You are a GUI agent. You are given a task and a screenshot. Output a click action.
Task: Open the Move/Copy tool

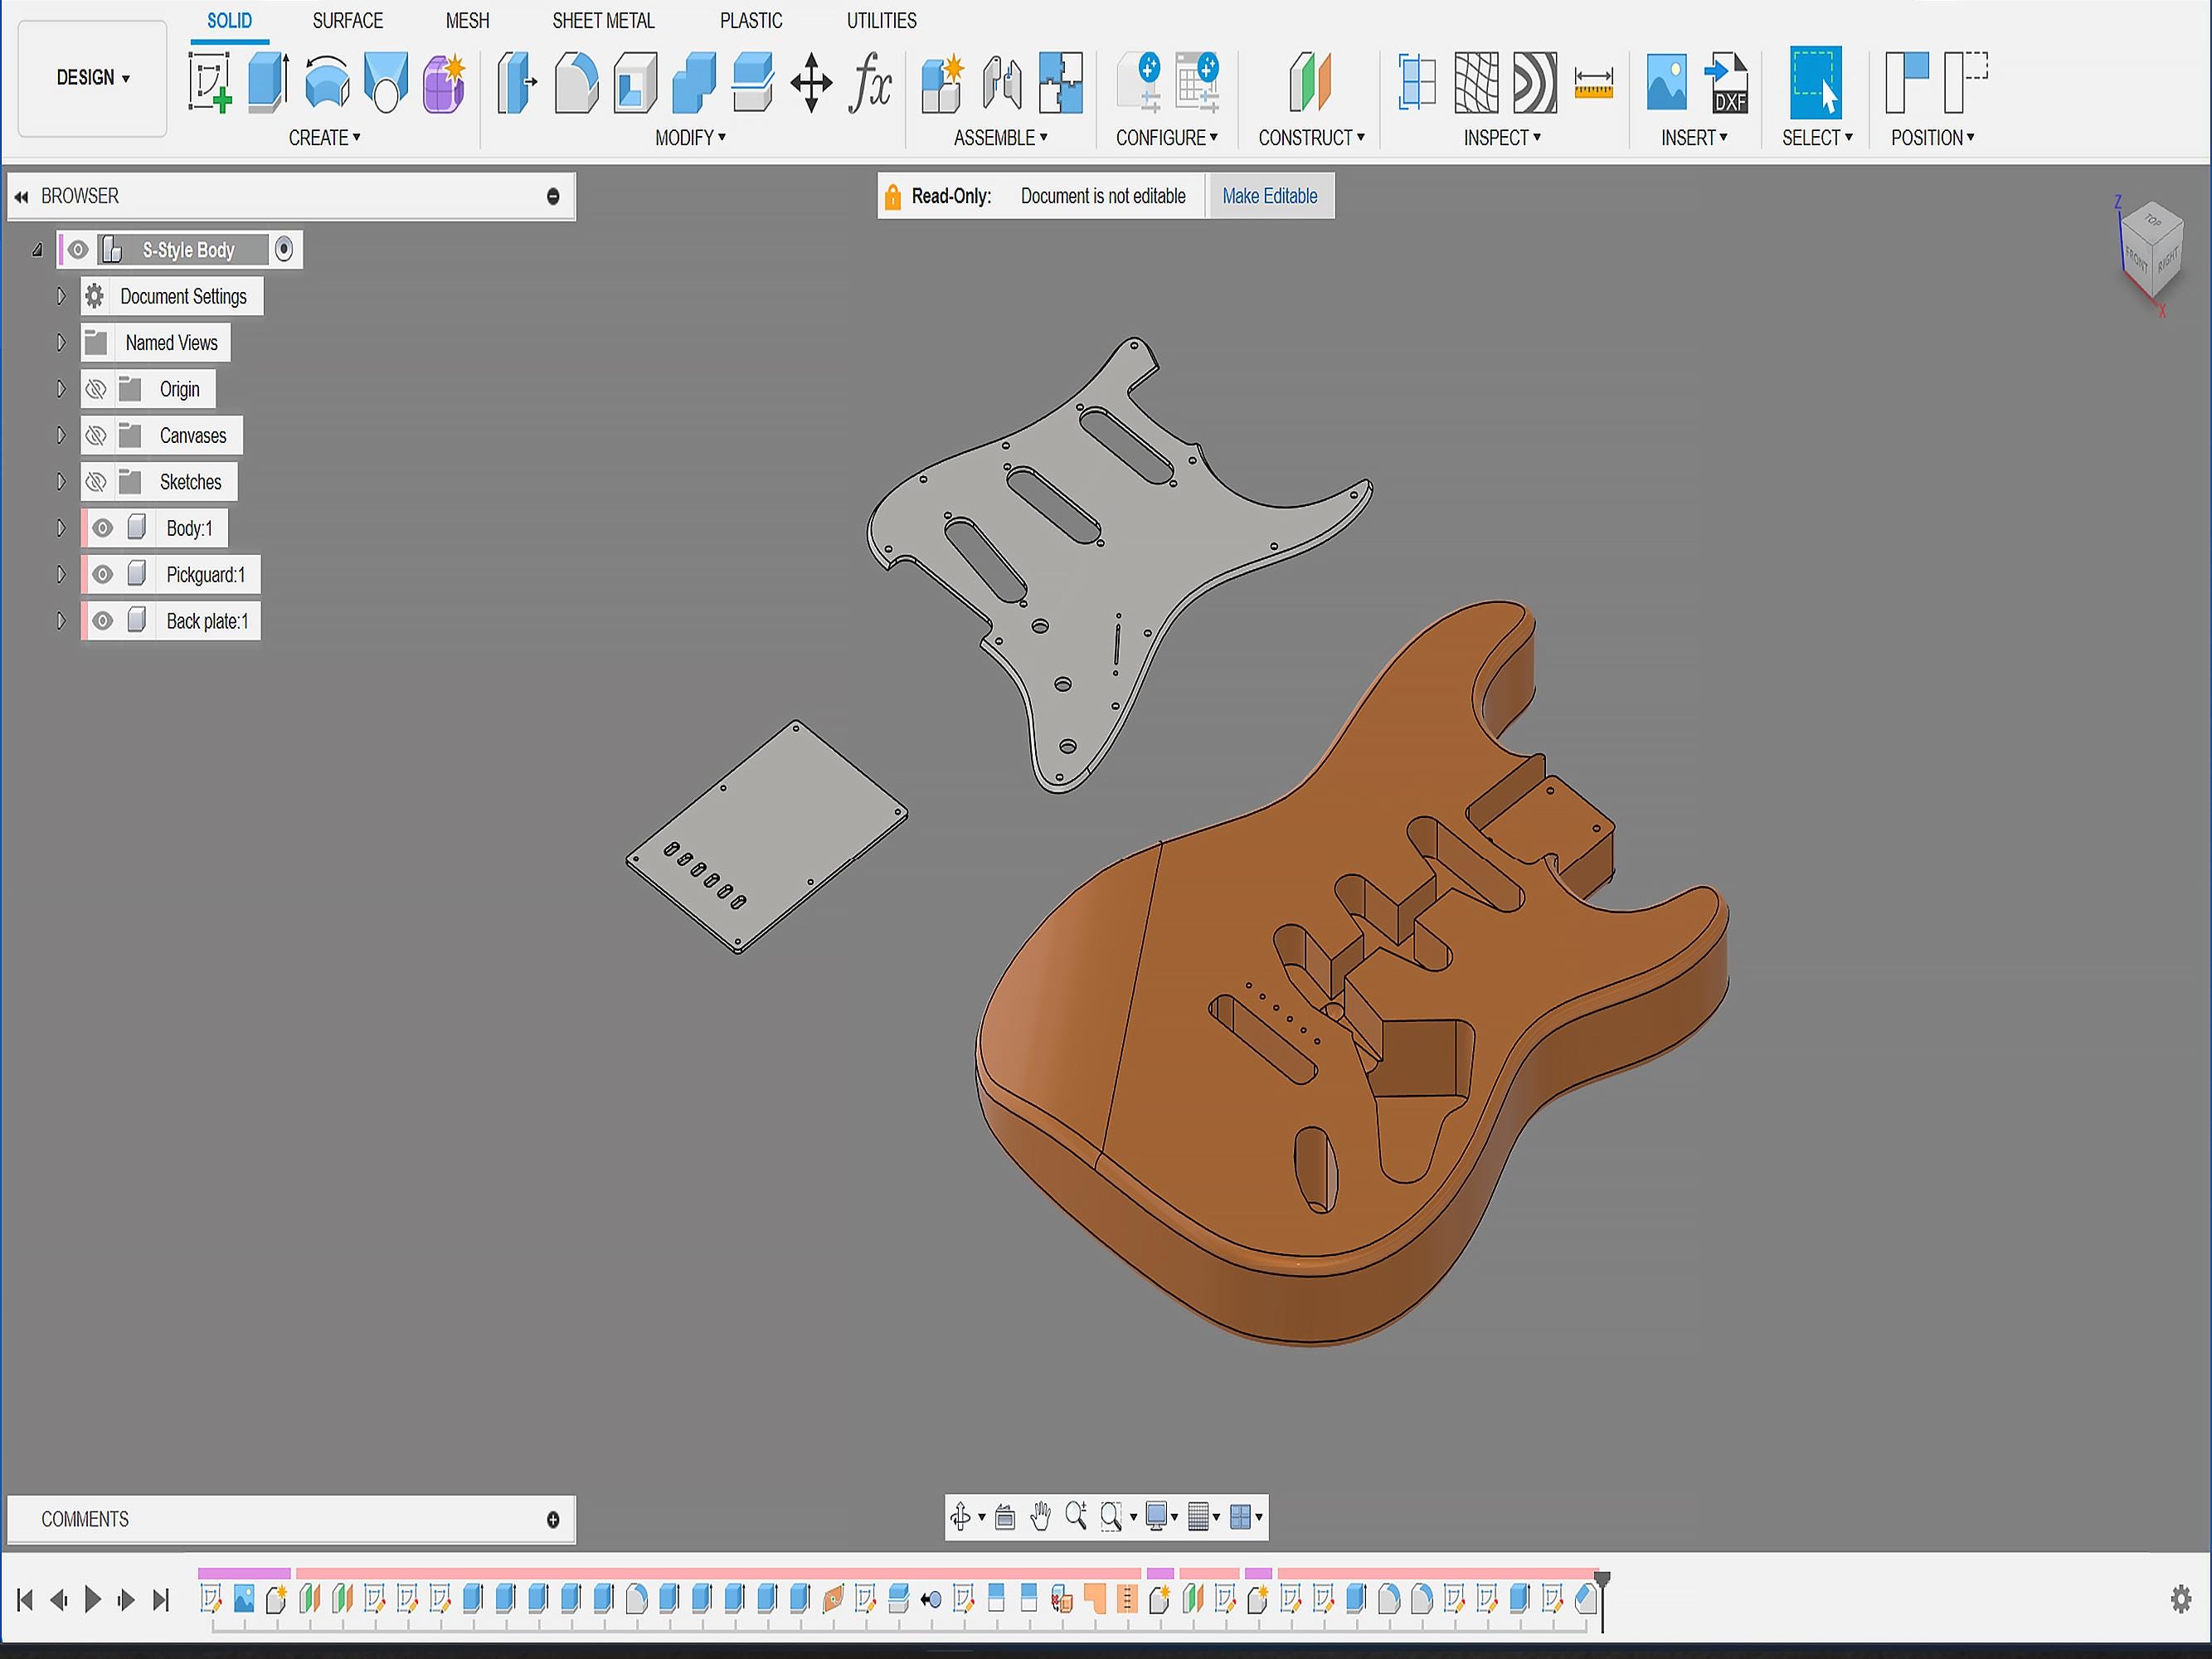[x=811, y=85]
